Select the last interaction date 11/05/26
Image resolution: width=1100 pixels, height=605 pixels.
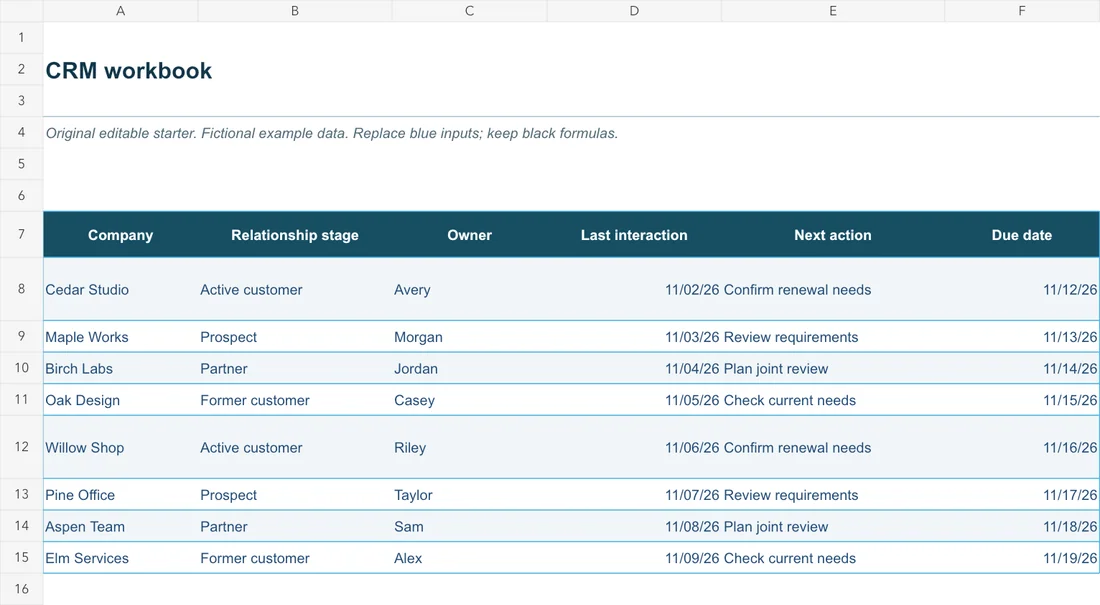(634, 400)
